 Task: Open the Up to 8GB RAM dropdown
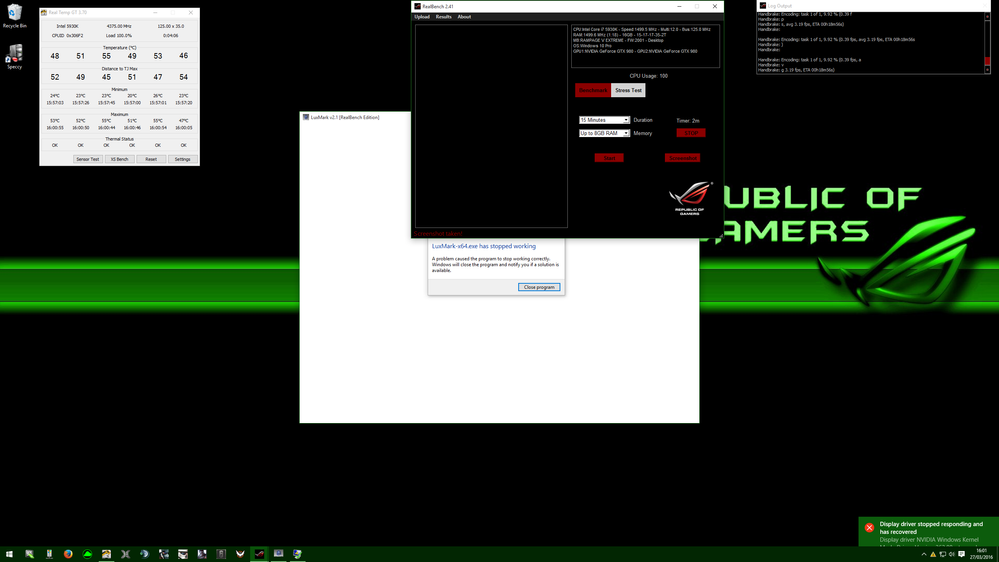[x=604, y=133]
